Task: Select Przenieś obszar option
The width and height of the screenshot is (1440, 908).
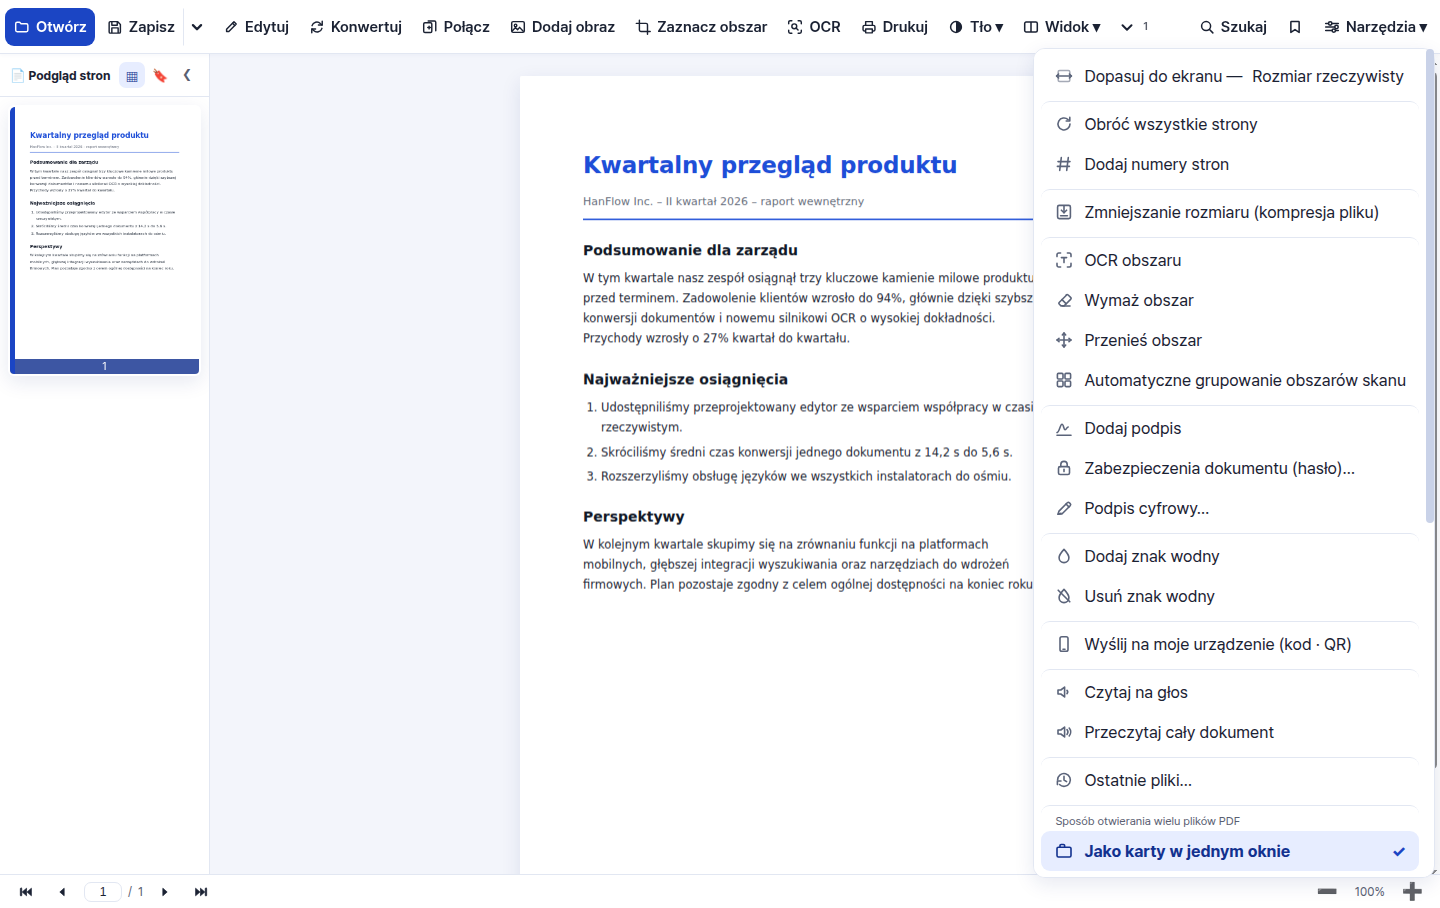Action: (1230, 340)
